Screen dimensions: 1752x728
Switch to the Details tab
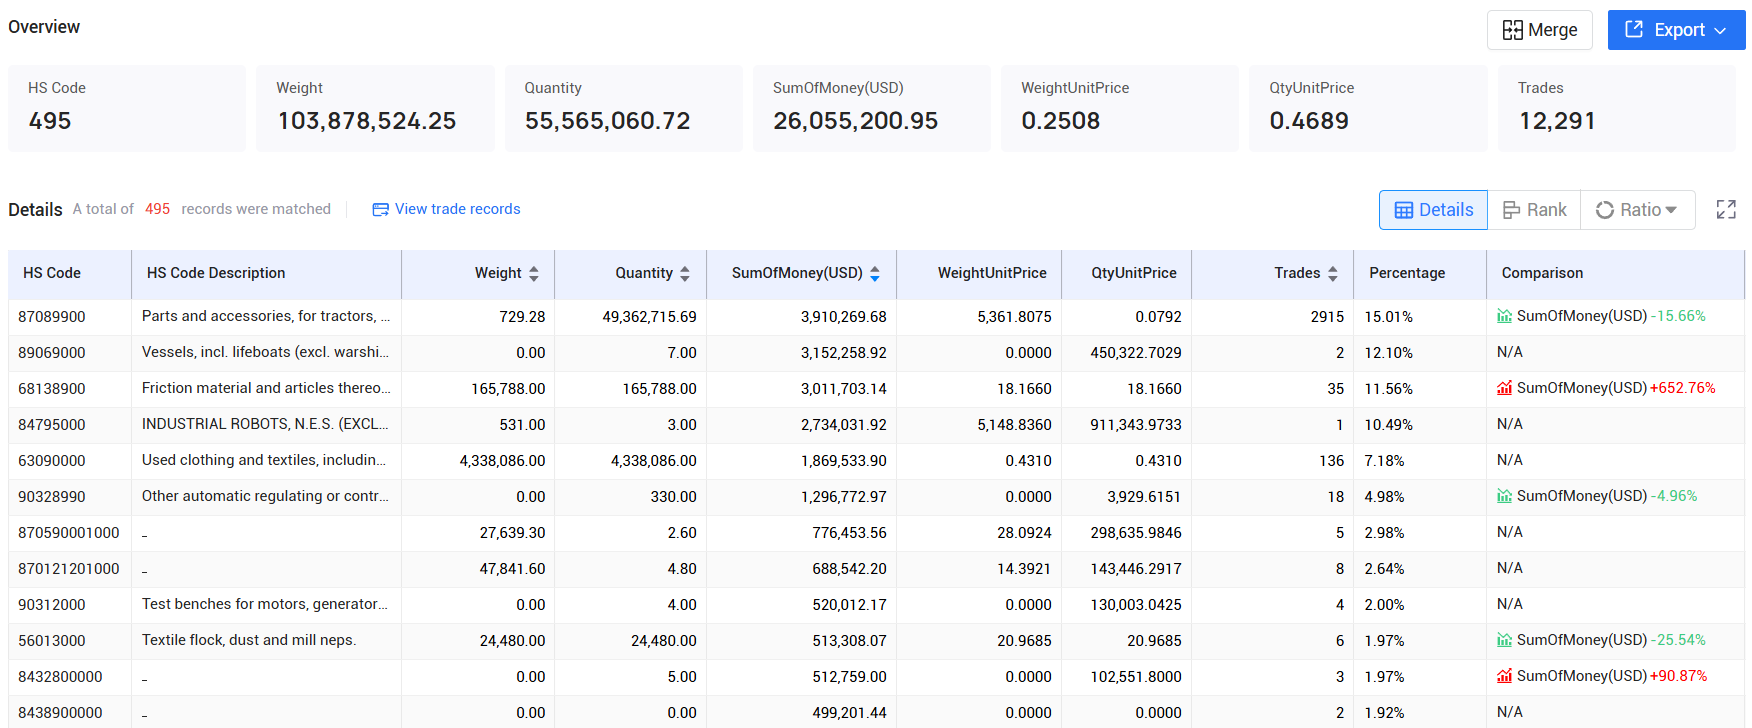coord(1433,210)
